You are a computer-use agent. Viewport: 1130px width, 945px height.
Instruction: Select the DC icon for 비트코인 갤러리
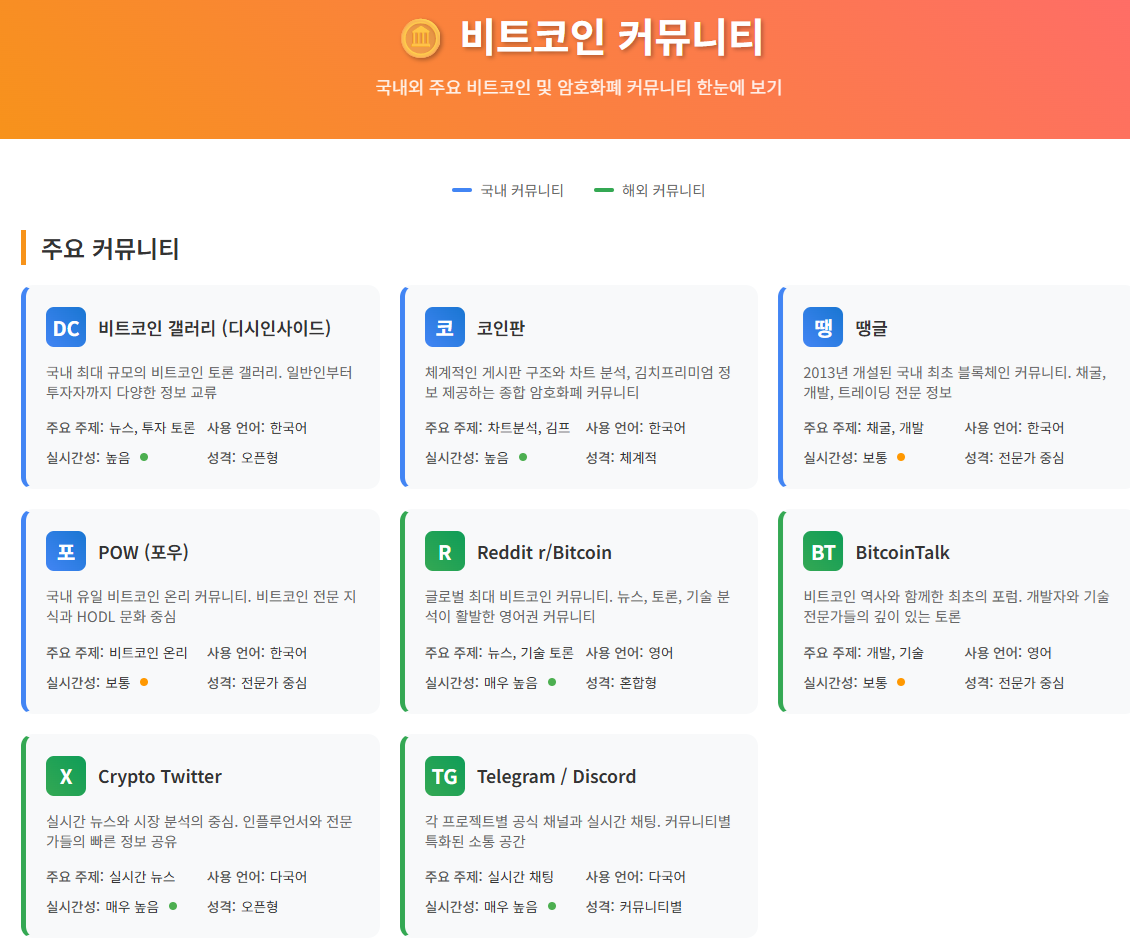click(65, 327)
